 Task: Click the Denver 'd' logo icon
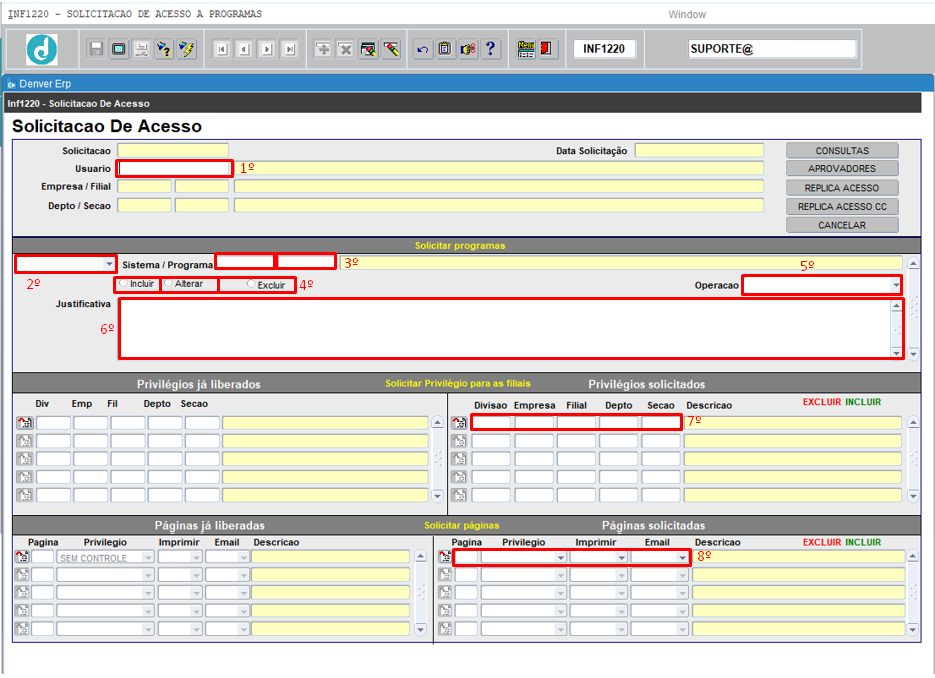pyautogui.click(x=42, y=49)
